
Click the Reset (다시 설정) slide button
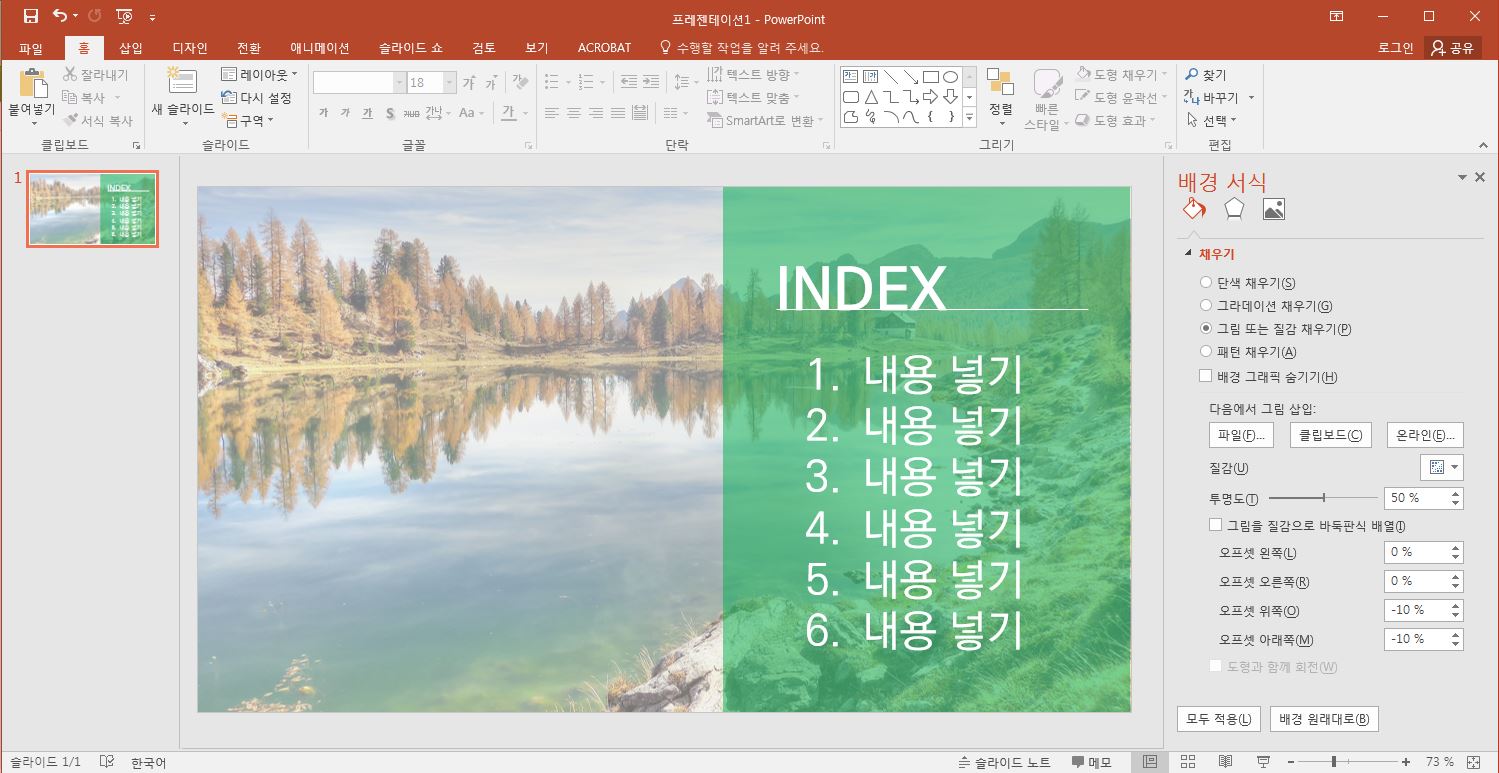(x=257, y=98)
